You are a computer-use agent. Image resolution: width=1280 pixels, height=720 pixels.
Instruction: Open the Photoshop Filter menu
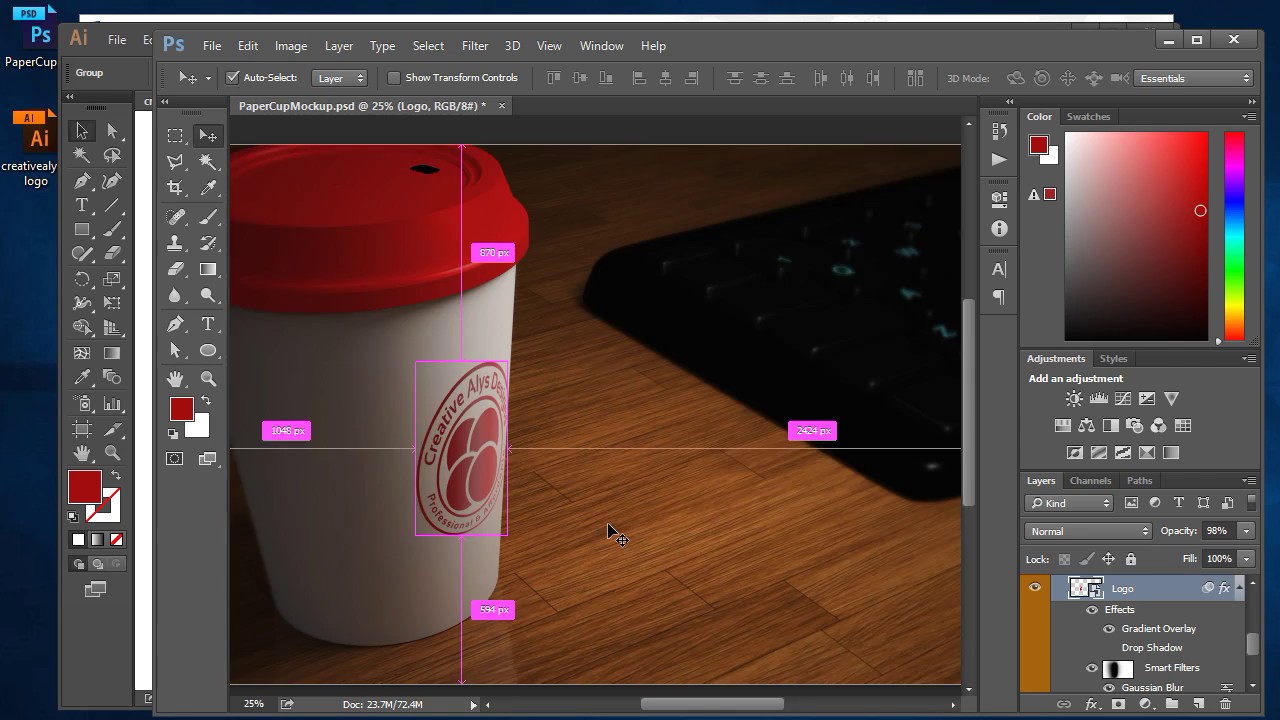[x=475, y=46]
